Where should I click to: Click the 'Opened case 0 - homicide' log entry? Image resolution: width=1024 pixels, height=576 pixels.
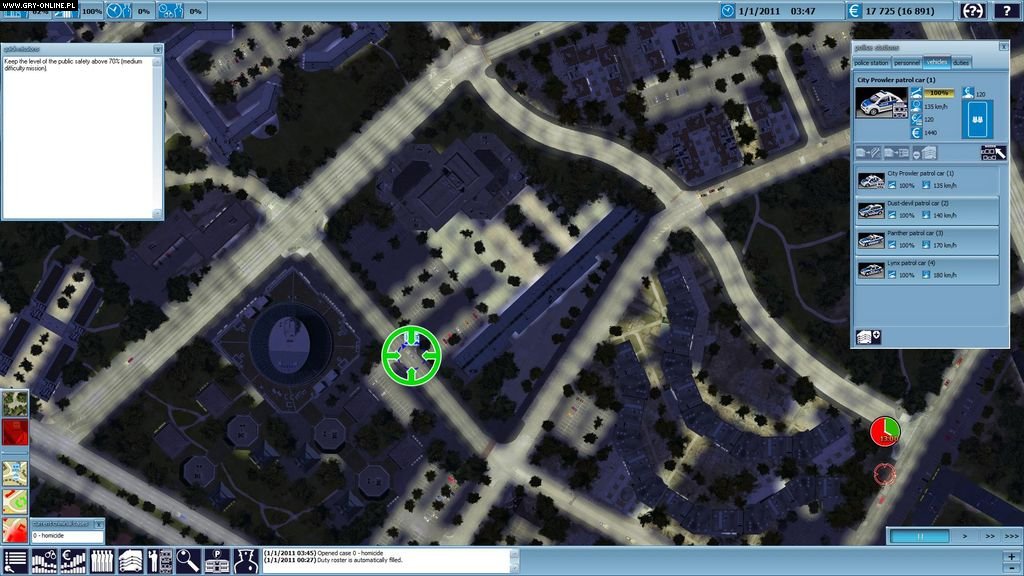pos(324,553)
